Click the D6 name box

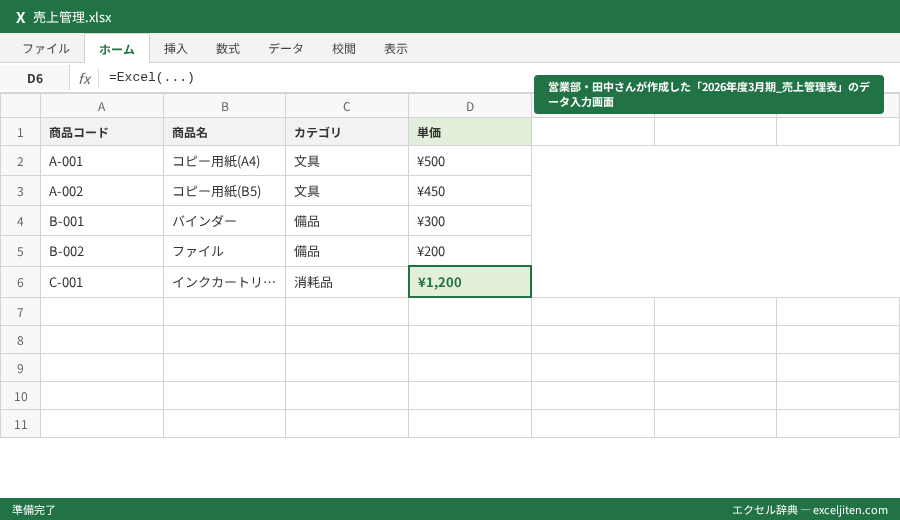(x=35, y=79)
